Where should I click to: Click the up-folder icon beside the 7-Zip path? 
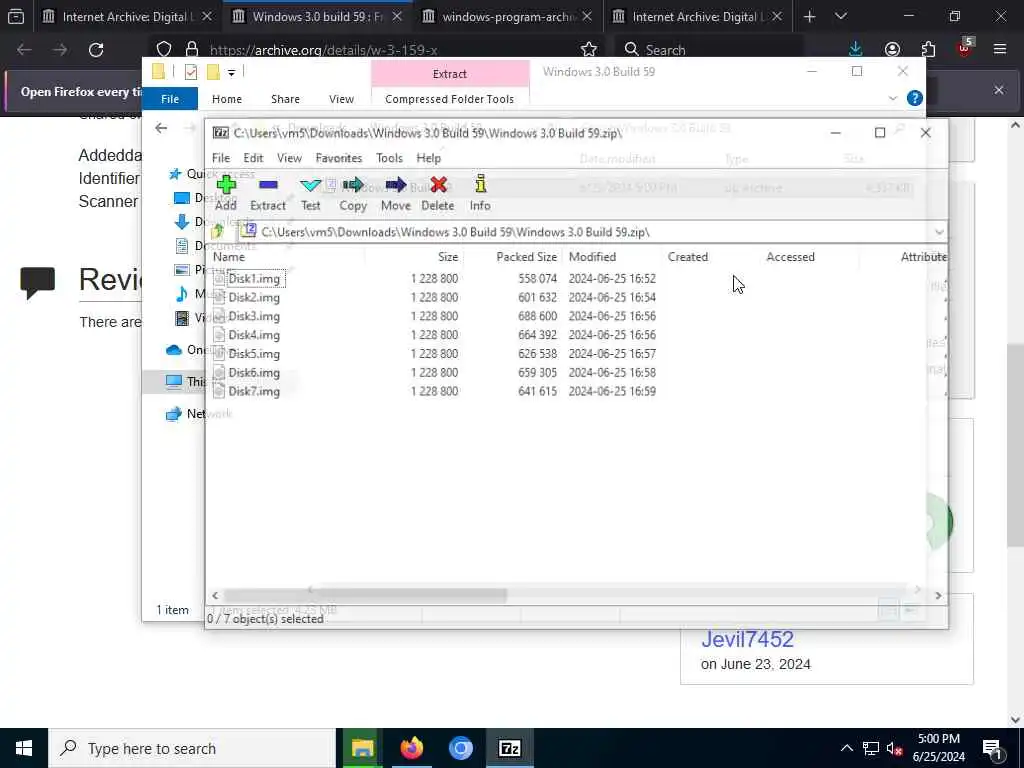[218, 231]
